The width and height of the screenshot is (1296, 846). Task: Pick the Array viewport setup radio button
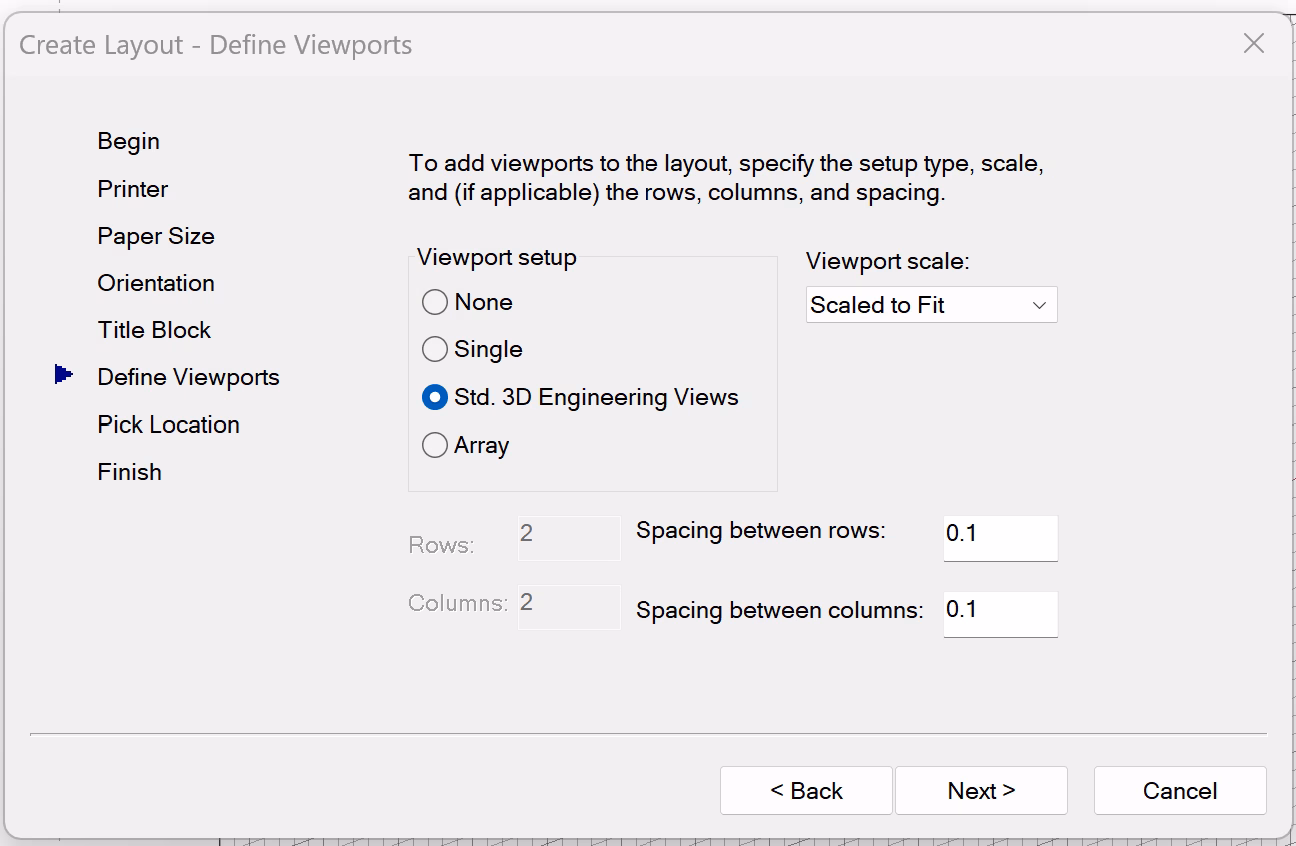pyautogui.click(x=435, y=445)
